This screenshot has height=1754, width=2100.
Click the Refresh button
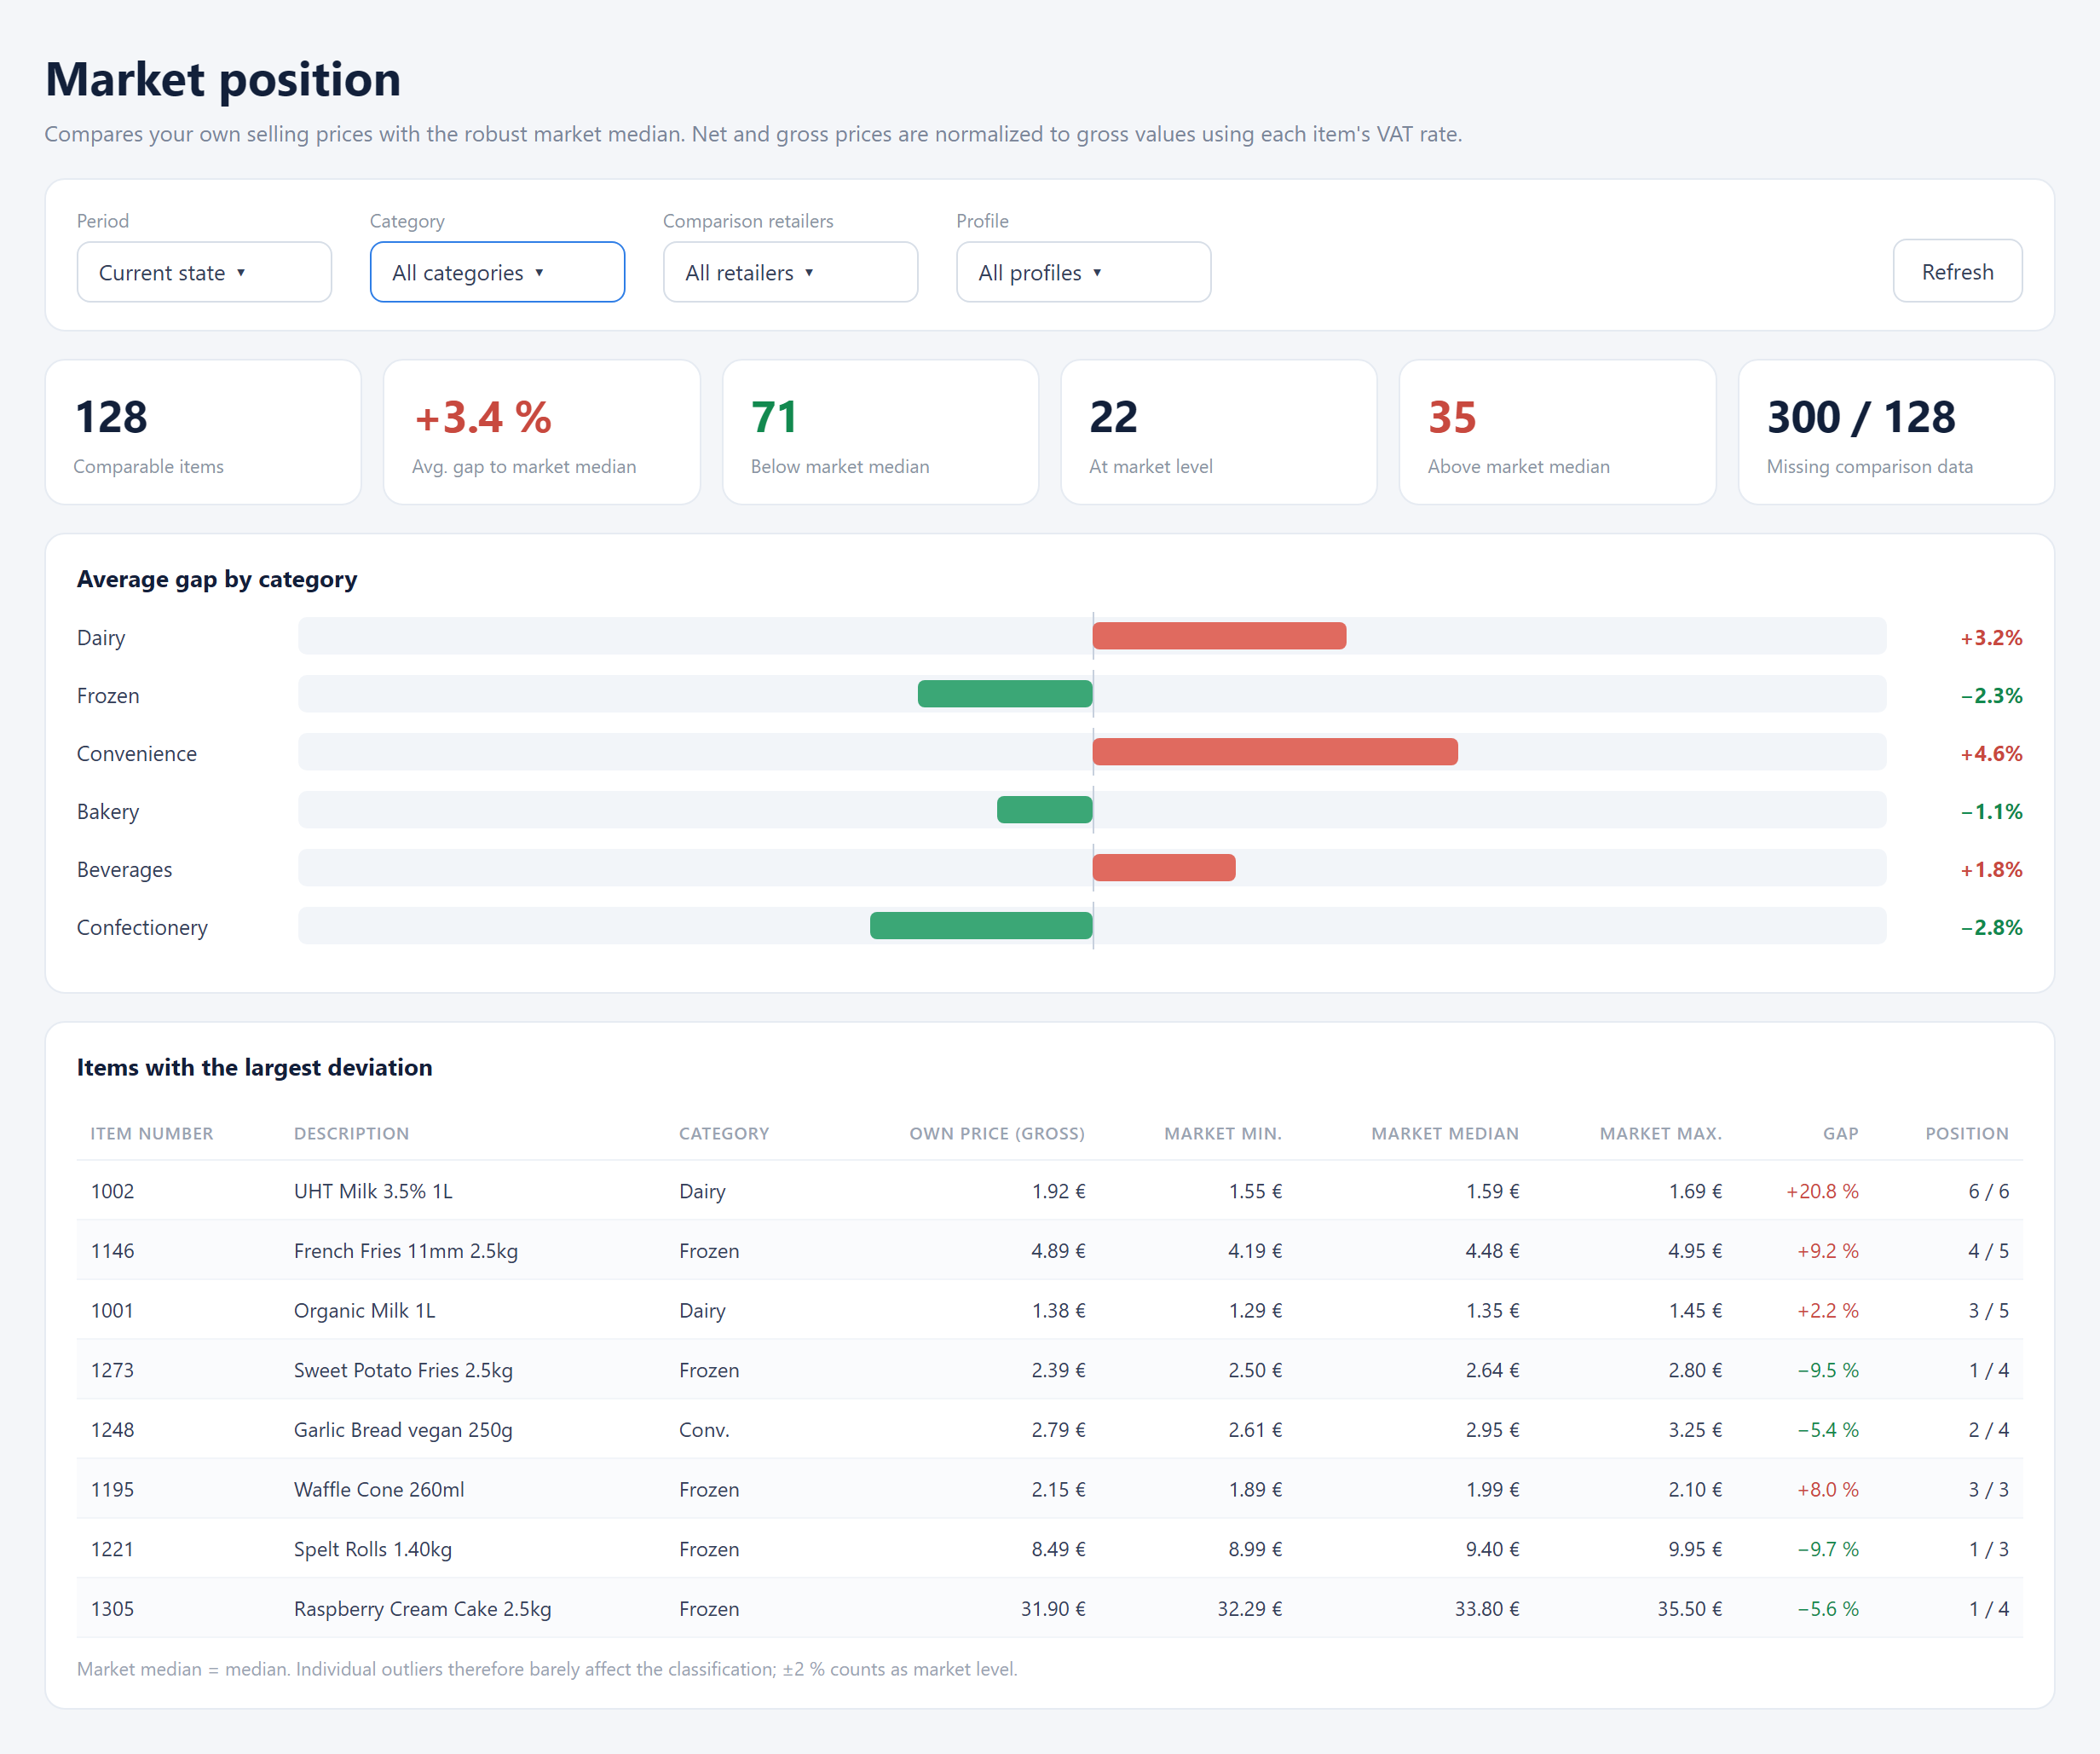pyautogui.click(x=1957, y=271)
